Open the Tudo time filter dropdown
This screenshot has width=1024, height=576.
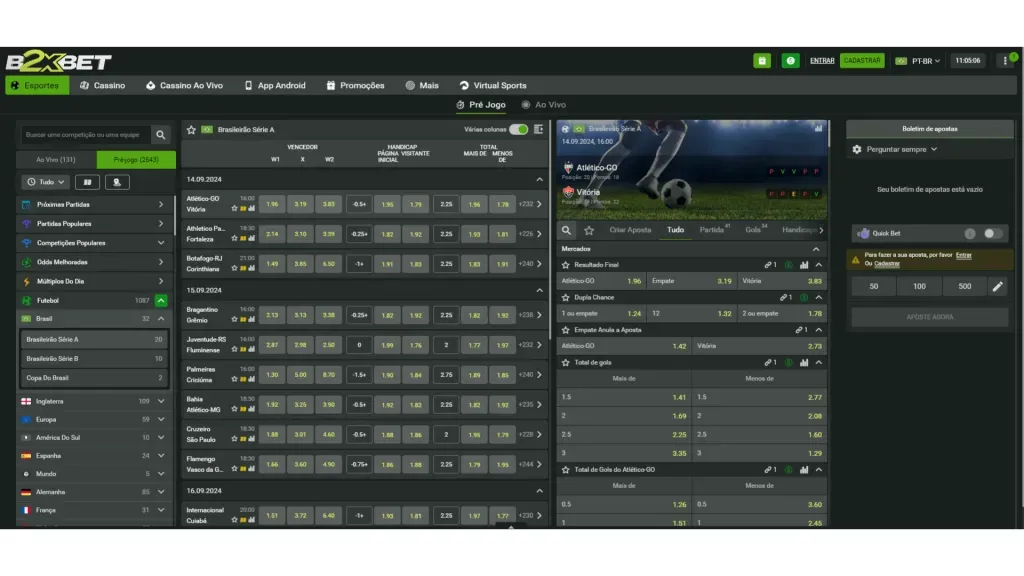44,182
